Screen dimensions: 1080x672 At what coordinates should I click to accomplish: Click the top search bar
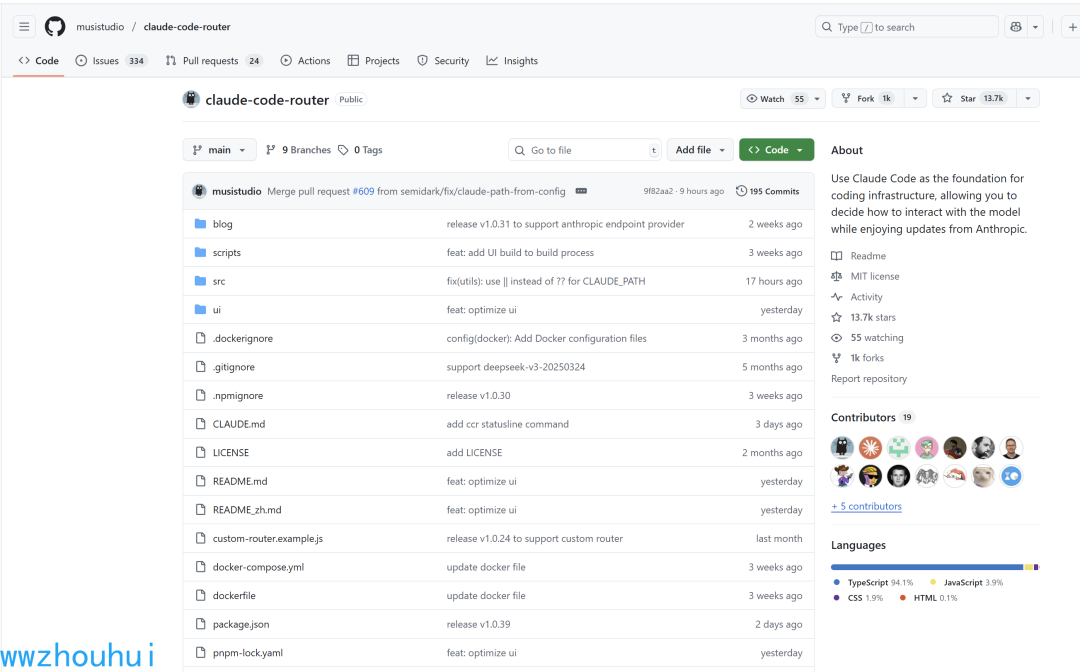pos(906,27)
